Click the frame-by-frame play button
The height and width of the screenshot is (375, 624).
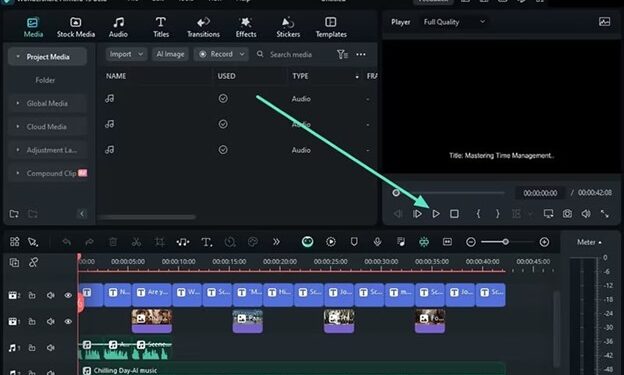(x=417, y=214)
